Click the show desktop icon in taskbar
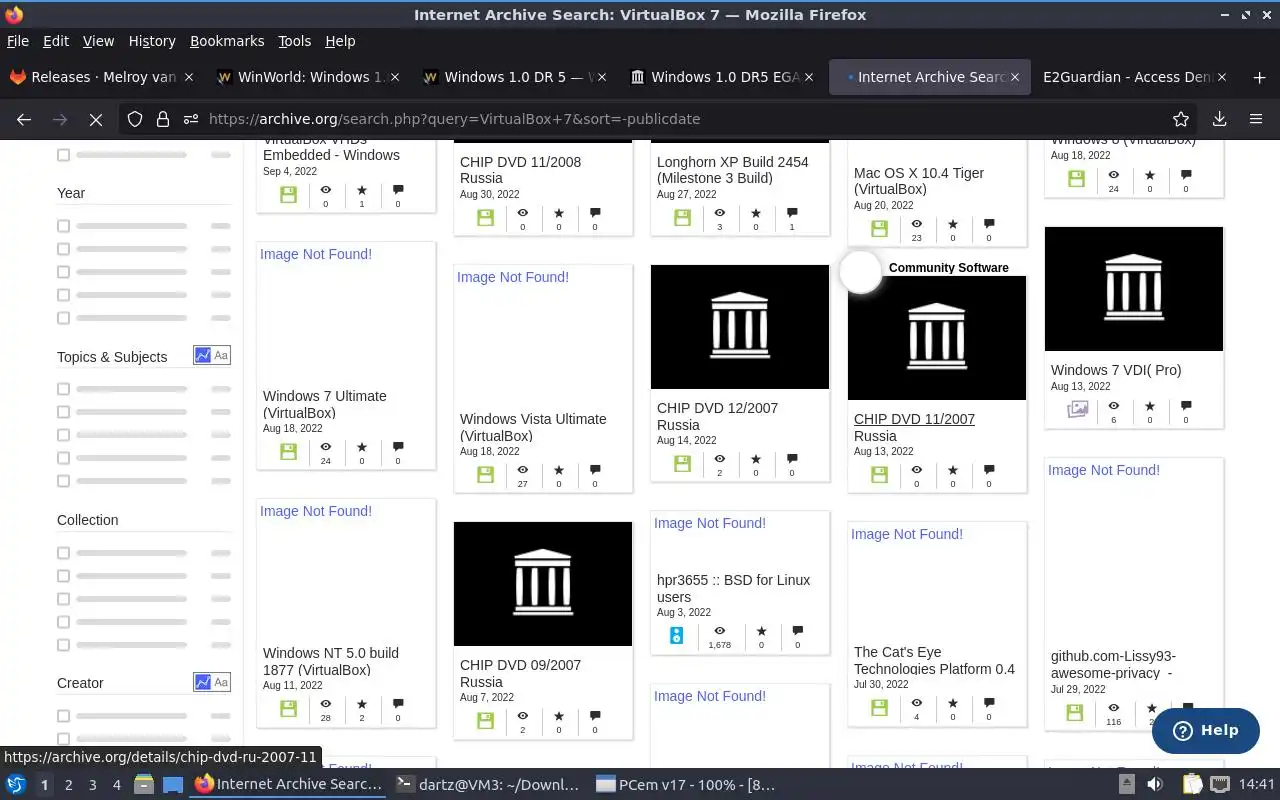 coord(173,785)
